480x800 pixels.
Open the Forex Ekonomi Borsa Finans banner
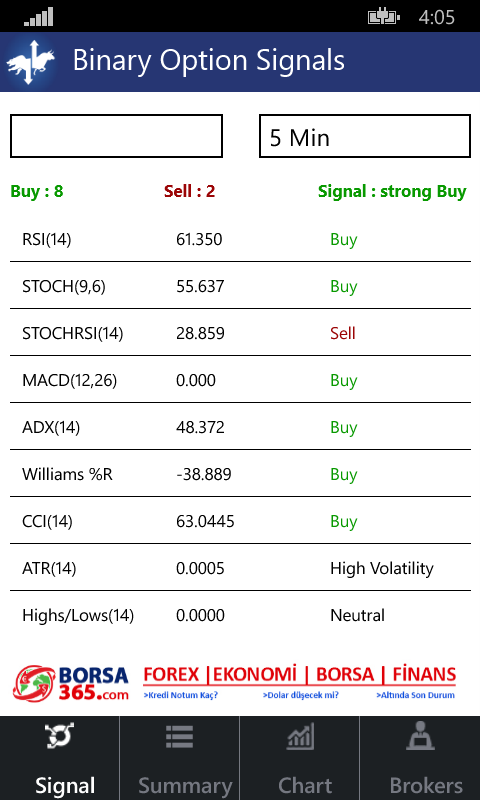coord(299,674)
